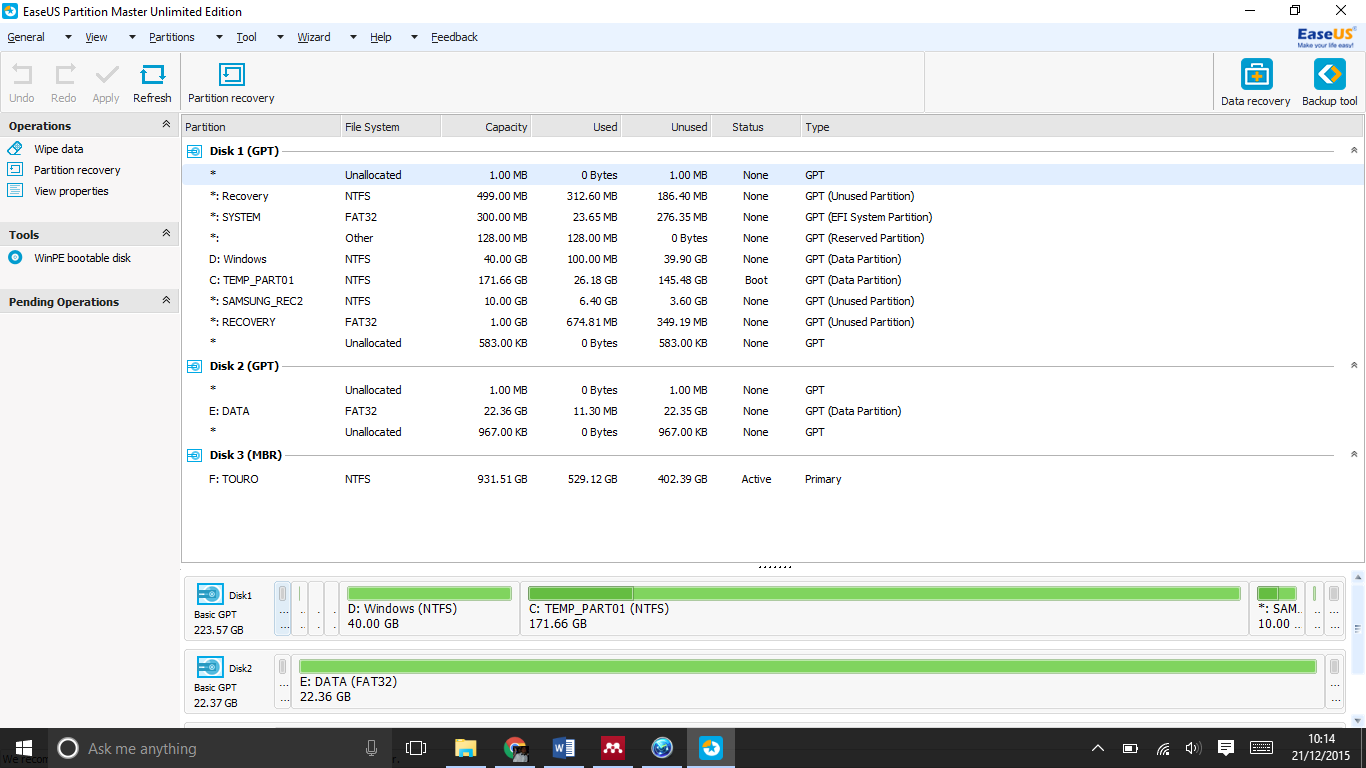This screenshot has width=1366, height=768.
Task: Show hidden system tray icons
Action: tap(1098, 748)
